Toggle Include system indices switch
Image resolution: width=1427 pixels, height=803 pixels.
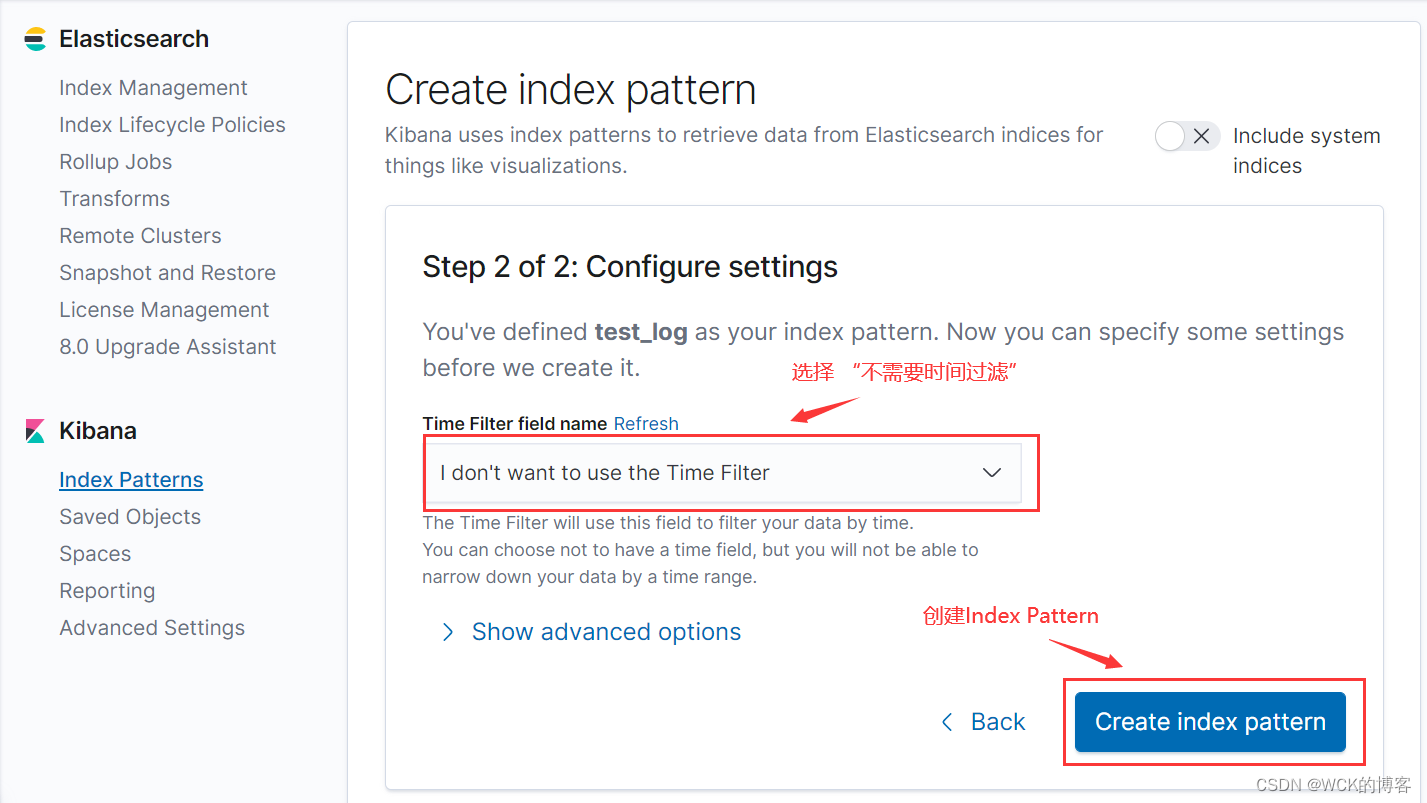(x=1186, y=136)
